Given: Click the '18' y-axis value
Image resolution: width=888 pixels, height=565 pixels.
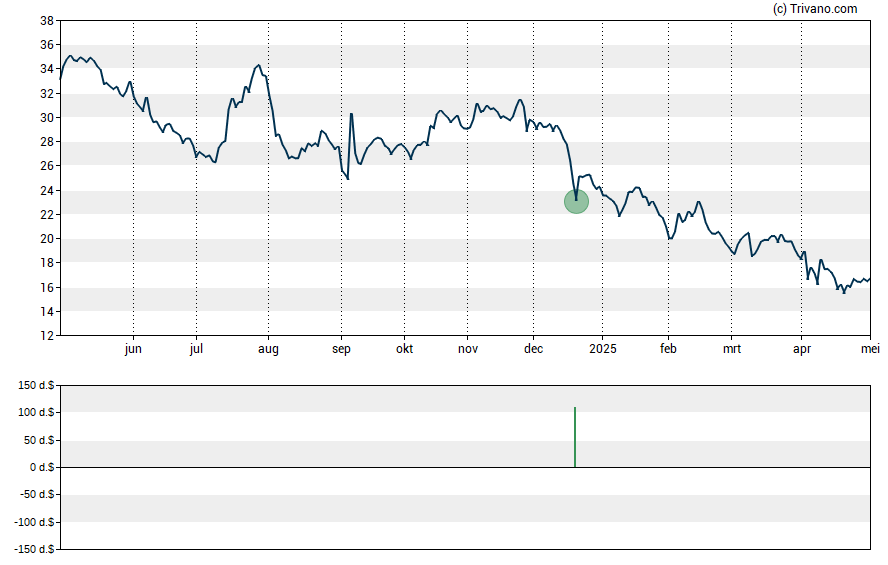Looking at the screenshot, I should click(x=47, y=263).
